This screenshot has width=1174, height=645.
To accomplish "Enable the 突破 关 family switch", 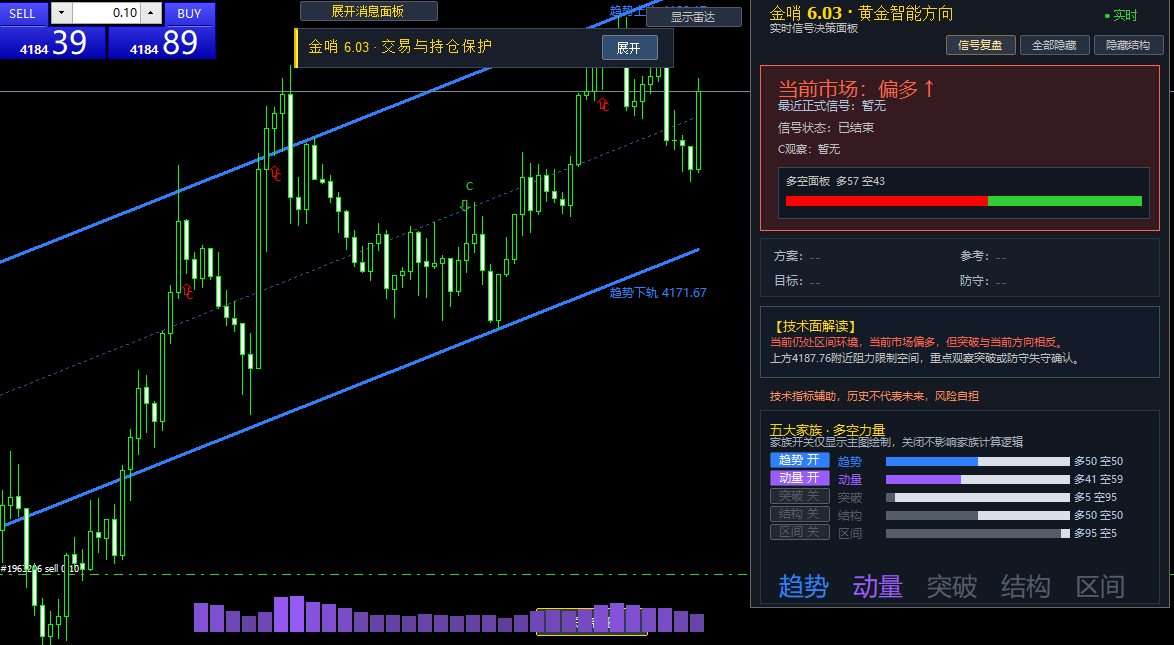I will 800,496.
